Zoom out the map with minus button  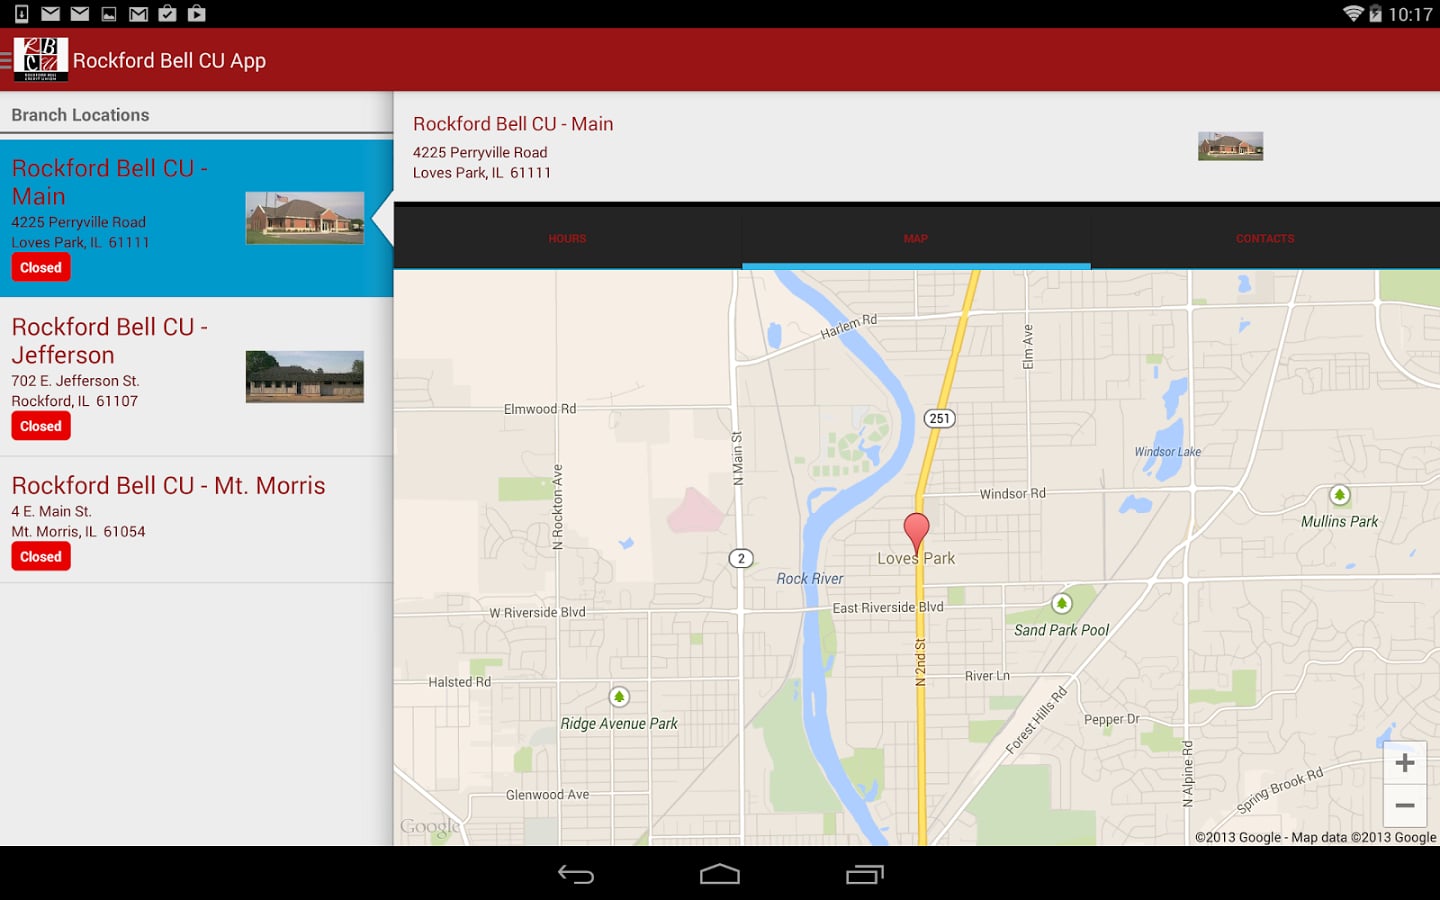[x=1404, y=805]
